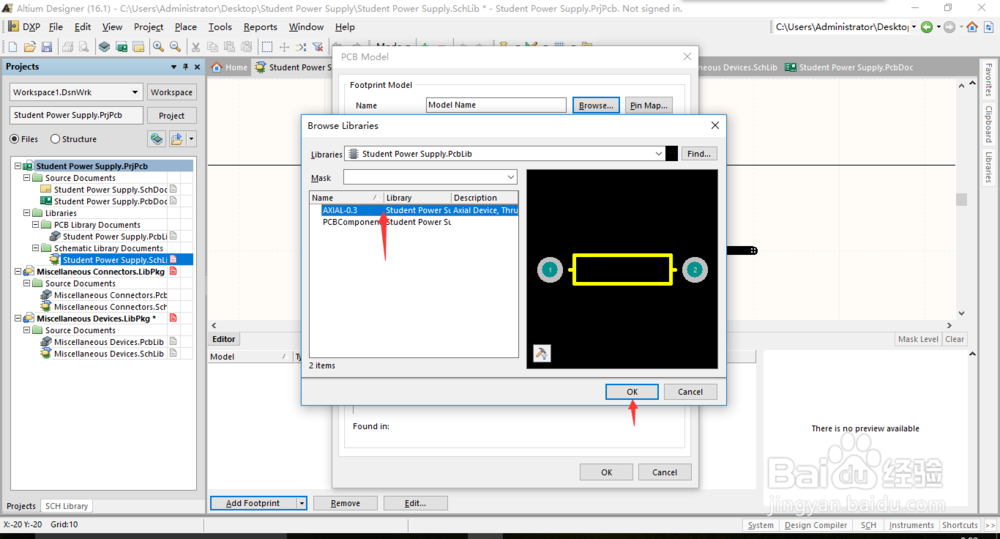Click the New document toolbar icon
Viewport: 1000px width, 539px height.
tap(13, 47)
